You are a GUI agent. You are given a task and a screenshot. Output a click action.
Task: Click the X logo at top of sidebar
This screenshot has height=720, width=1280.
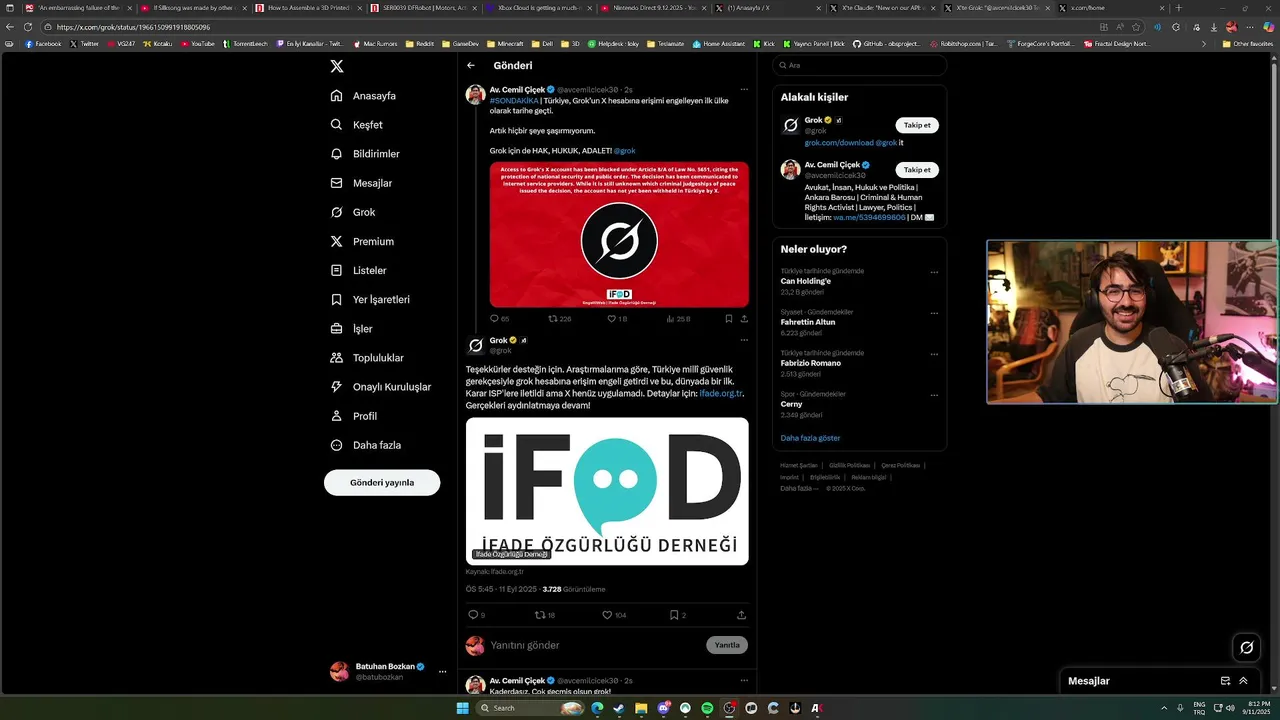tap(337, 66)
